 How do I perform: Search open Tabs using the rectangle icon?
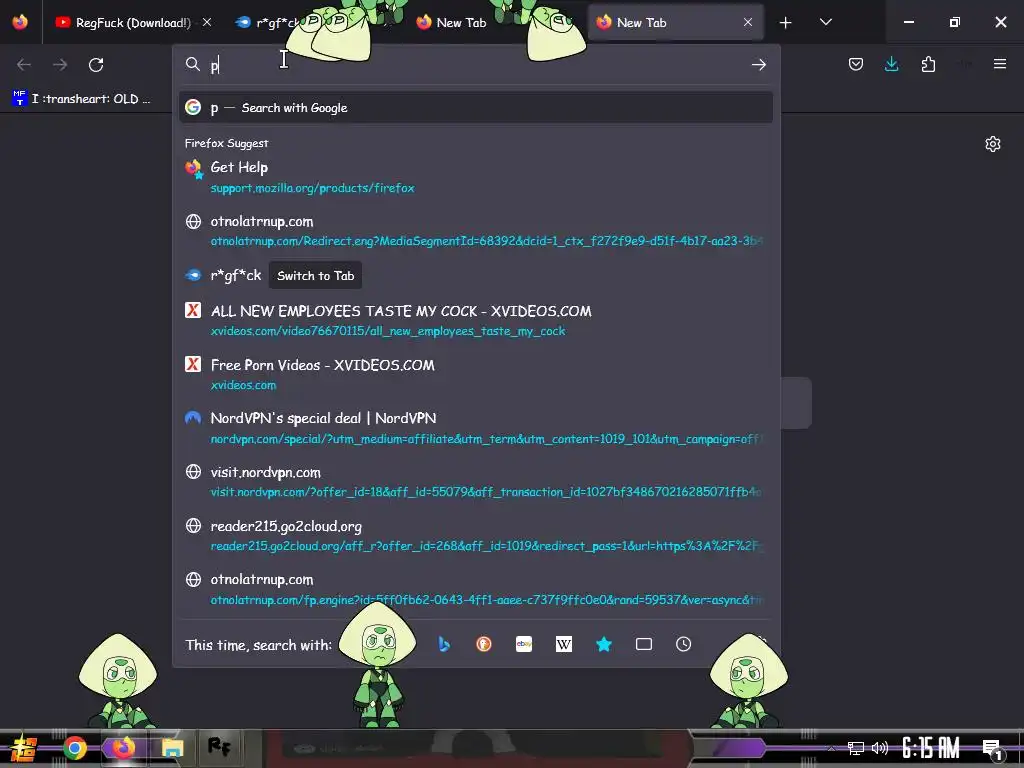click(644, 644)
